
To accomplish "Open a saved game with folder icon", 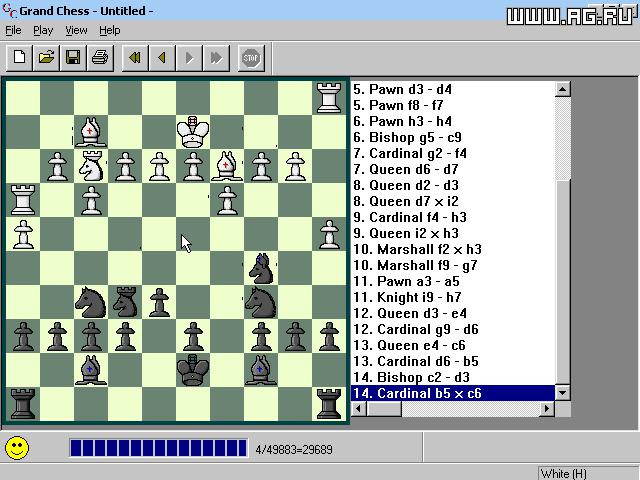I will 46,58.
